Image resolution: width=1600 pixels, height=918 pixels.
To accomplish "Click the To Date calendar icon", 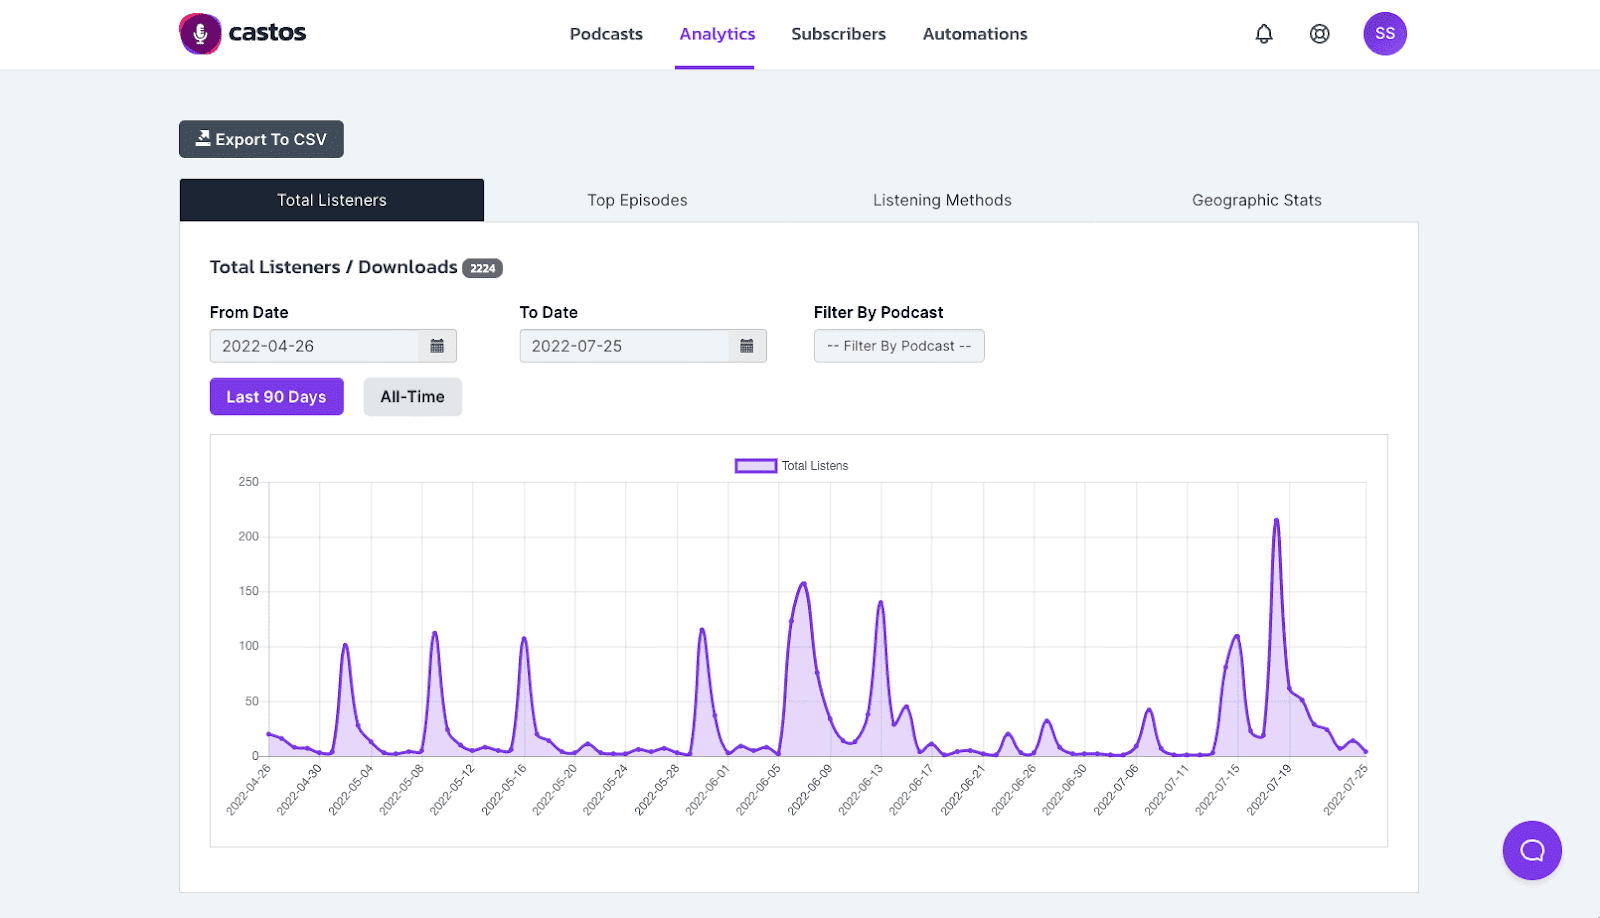I will pyautogui.click(x=747, y=346).
